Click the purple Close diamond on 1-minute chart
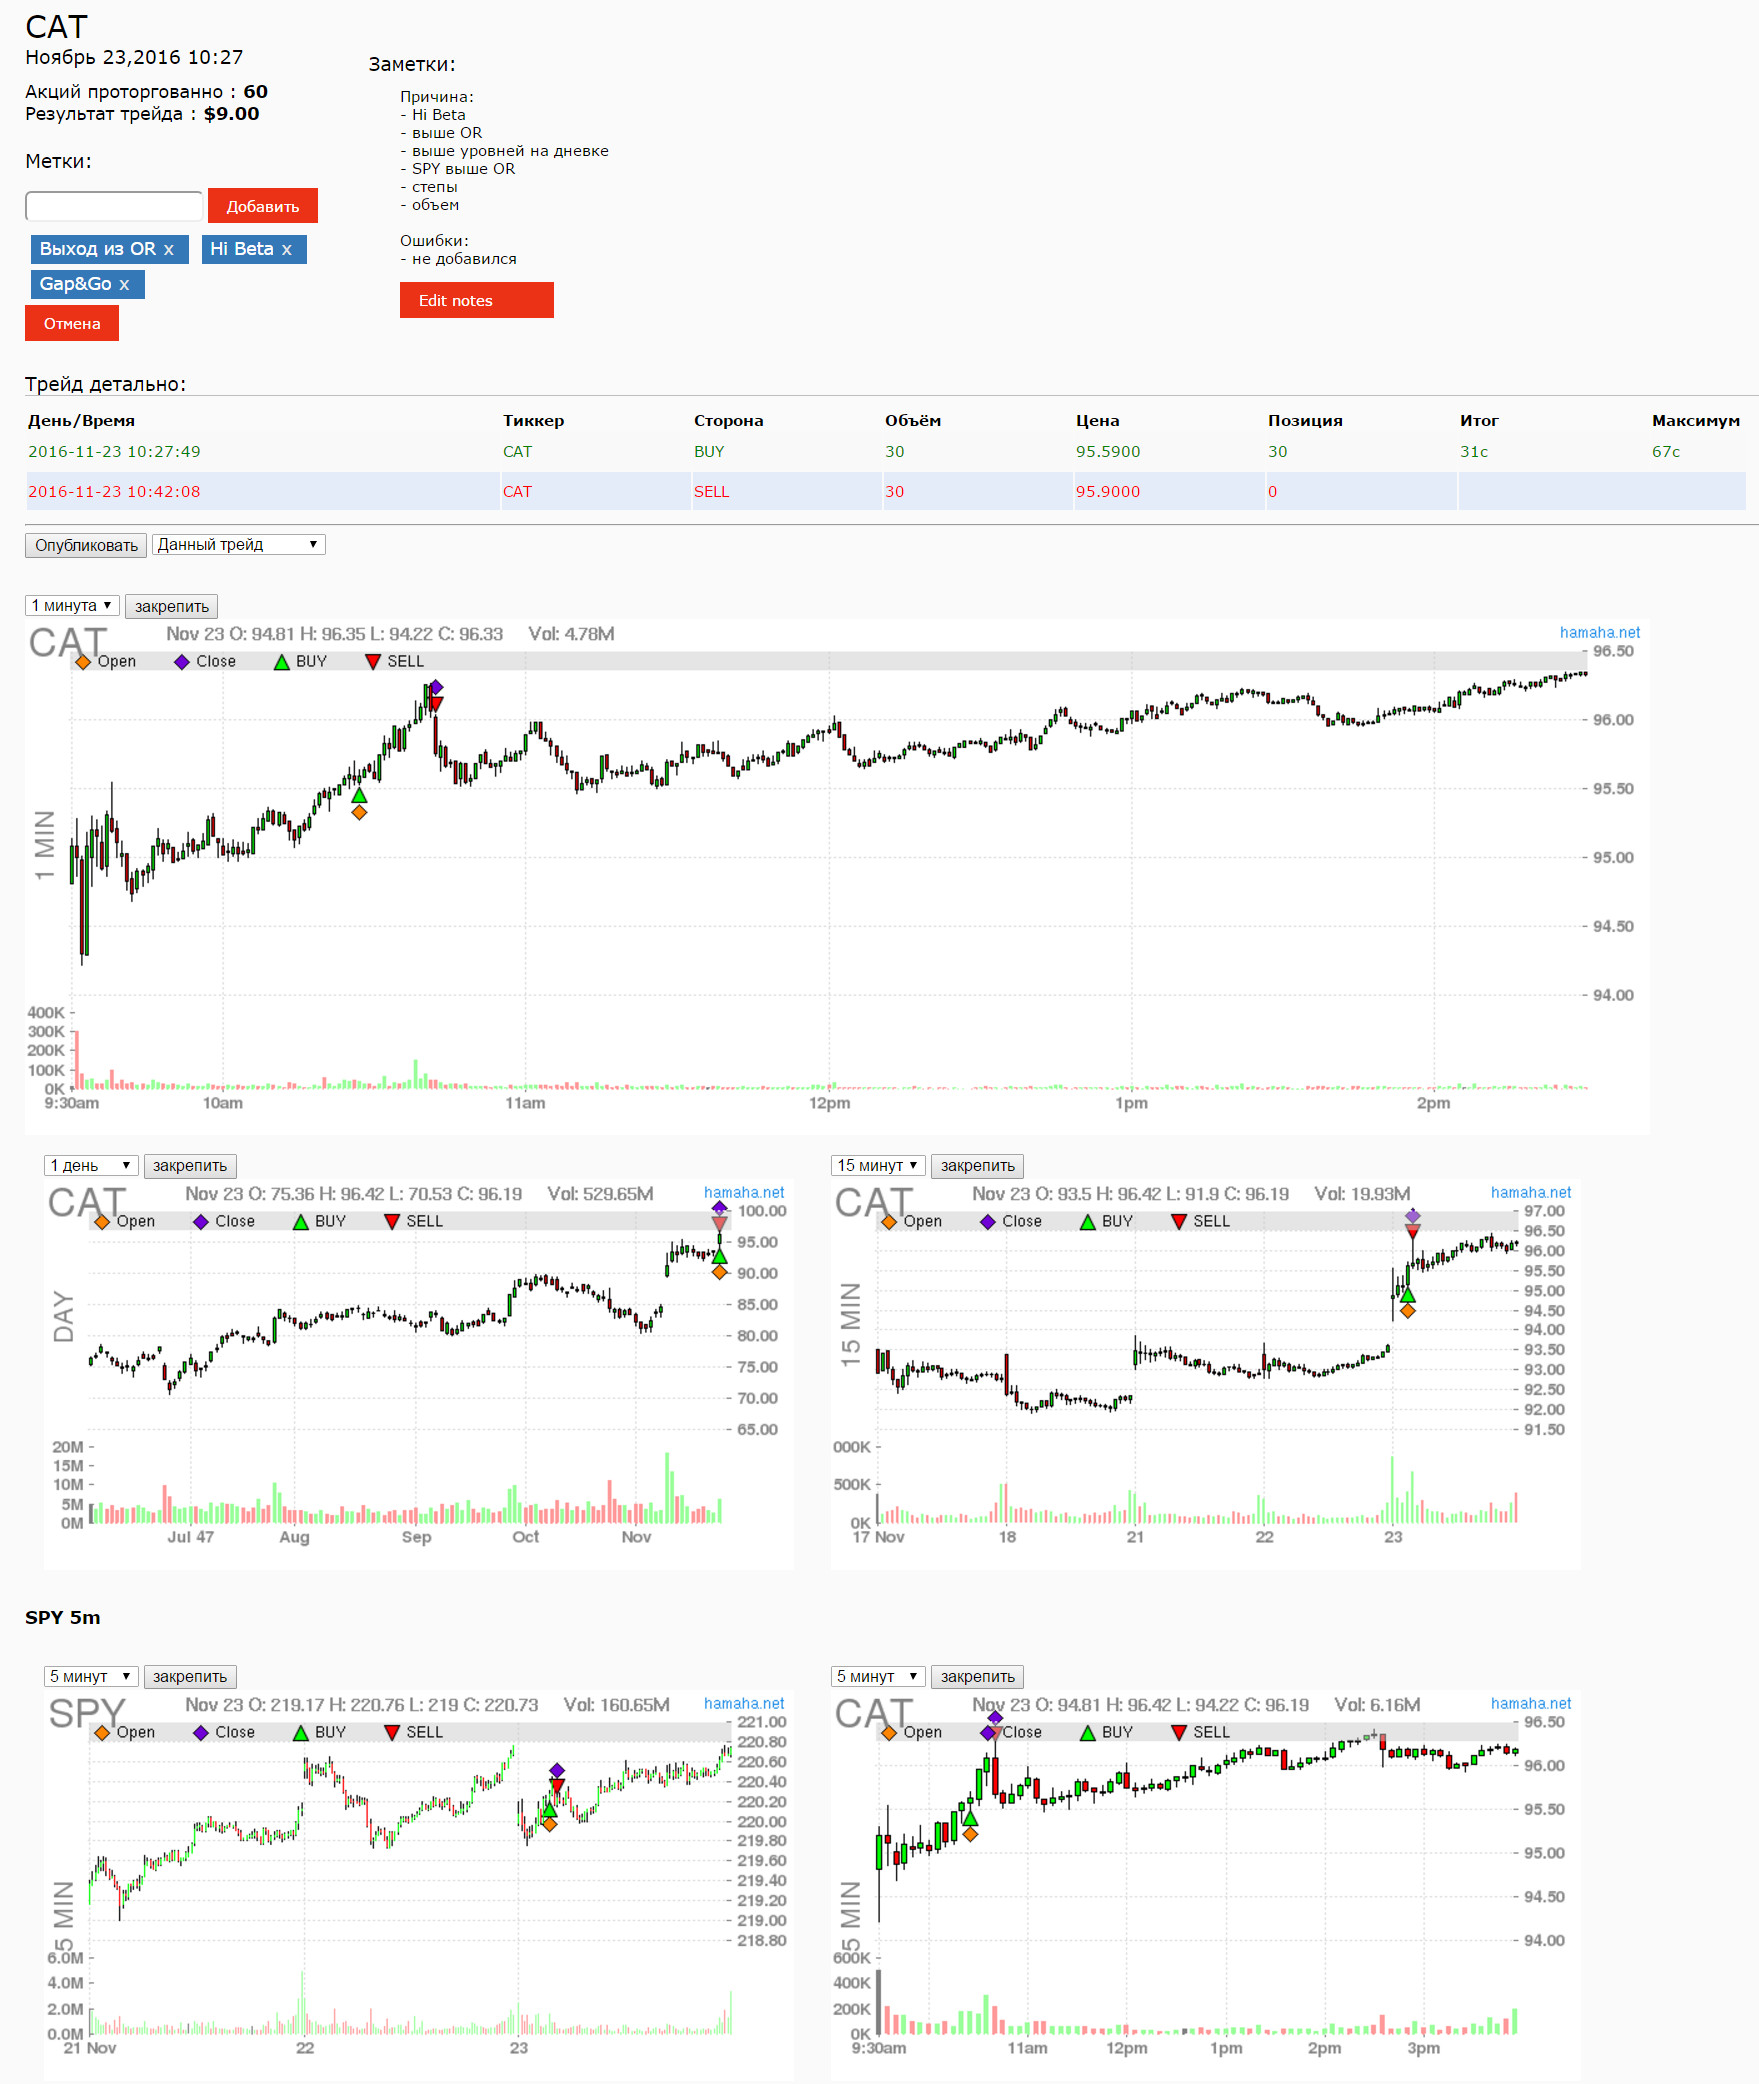1759x2084 pixels. click(x=435, y=687)
